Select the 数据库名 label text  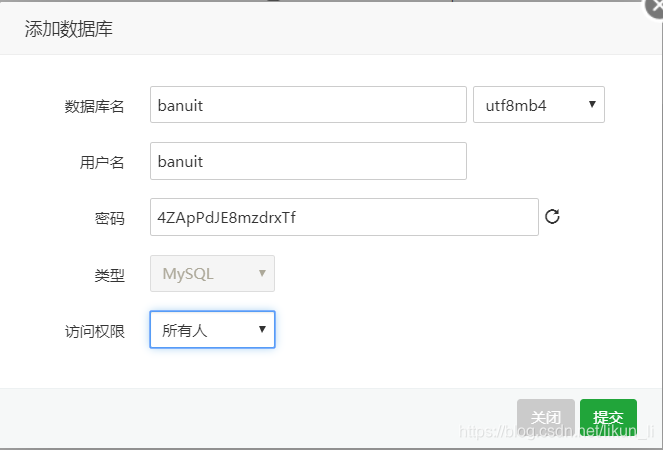point(94,106)
